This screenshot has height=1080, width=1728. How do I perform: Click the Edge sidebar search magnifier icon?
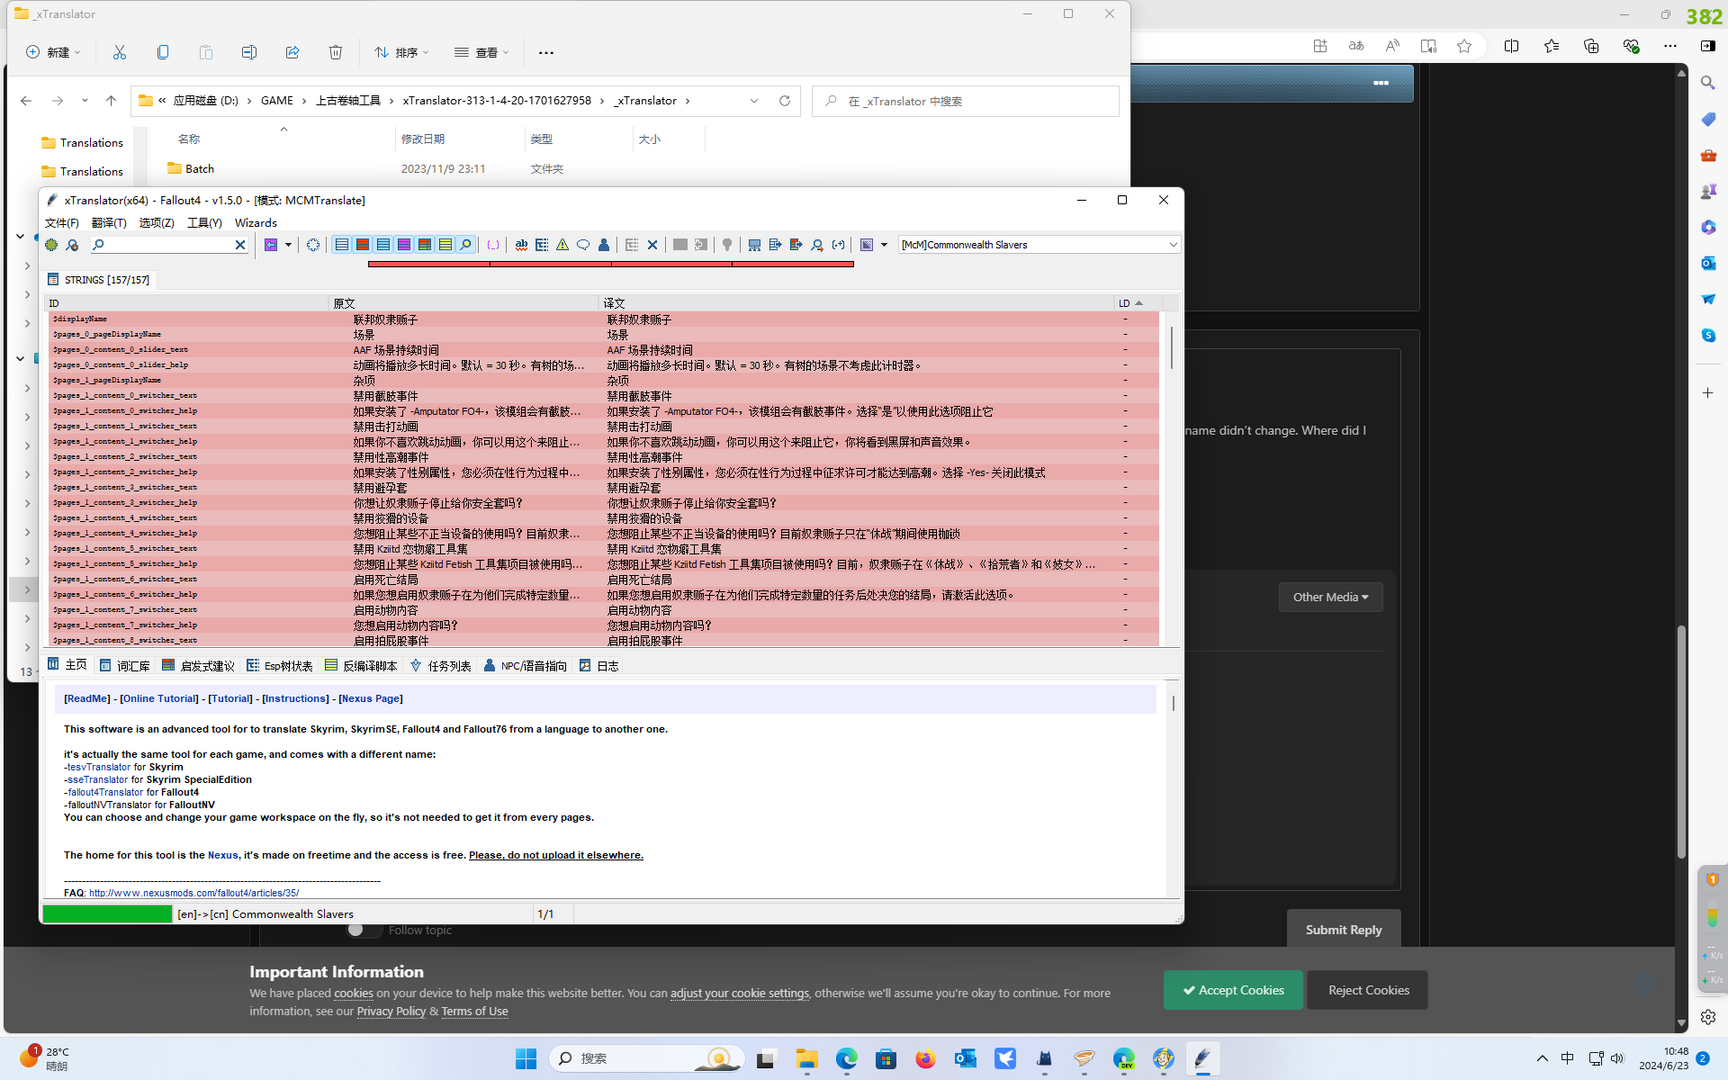pyautogui.click(x=1708, y=83)
